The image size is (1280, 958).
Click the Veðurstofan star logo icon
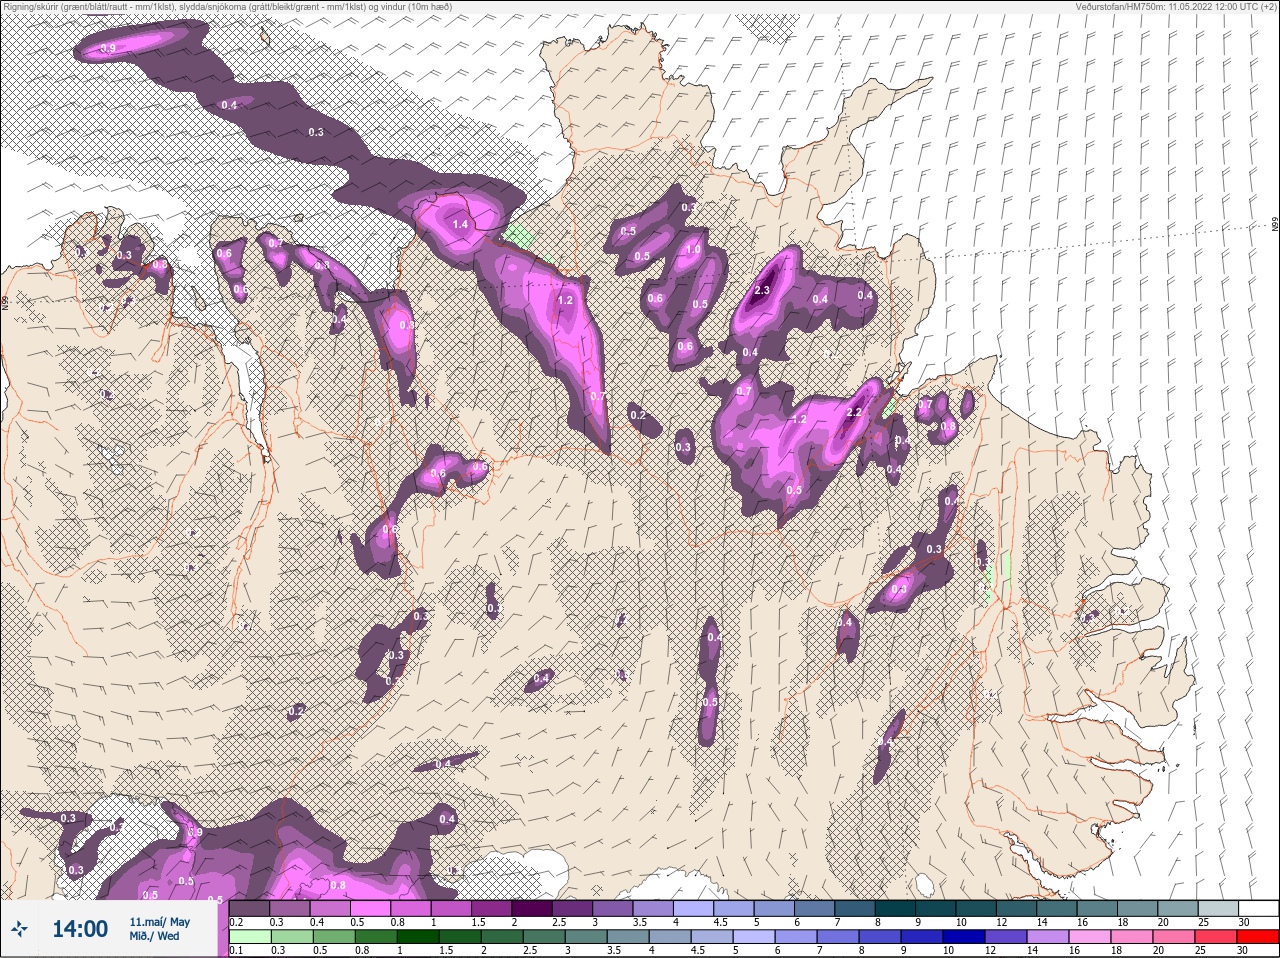click(21, 930)
